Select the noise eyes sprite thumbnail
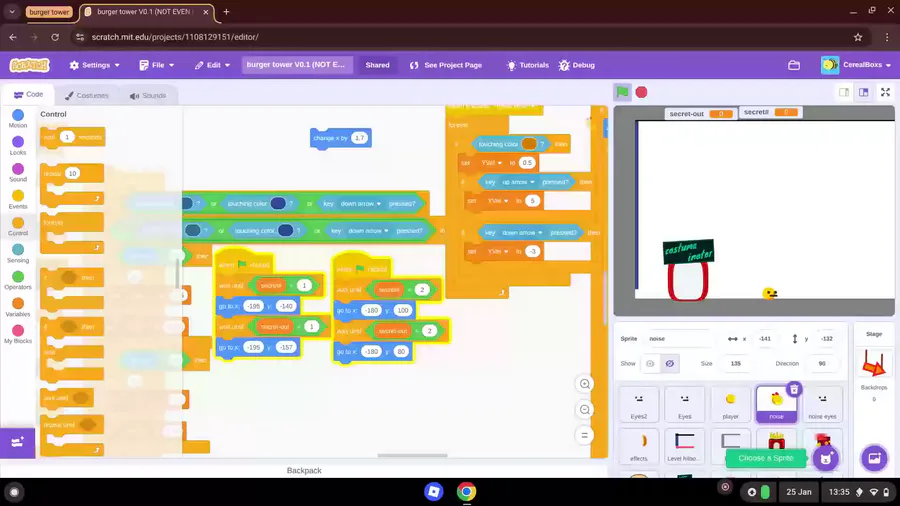The height and width of the screenshot is (506, 900). (x=822, y=404)
